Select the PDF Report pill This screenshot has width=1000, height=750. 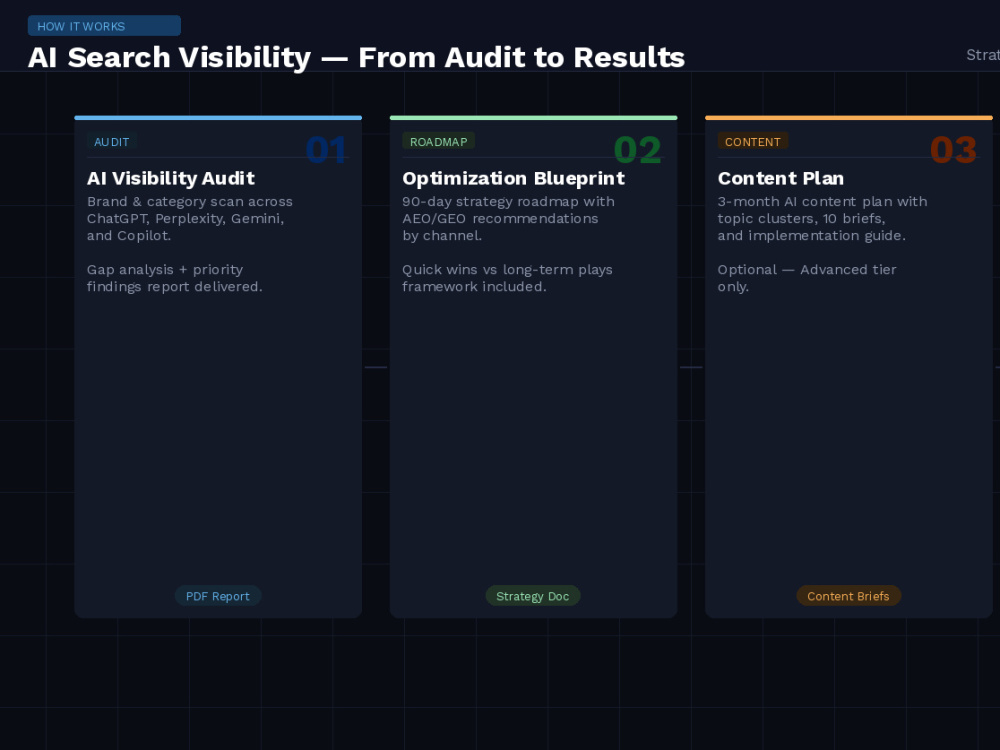click(x=217, y=596)
